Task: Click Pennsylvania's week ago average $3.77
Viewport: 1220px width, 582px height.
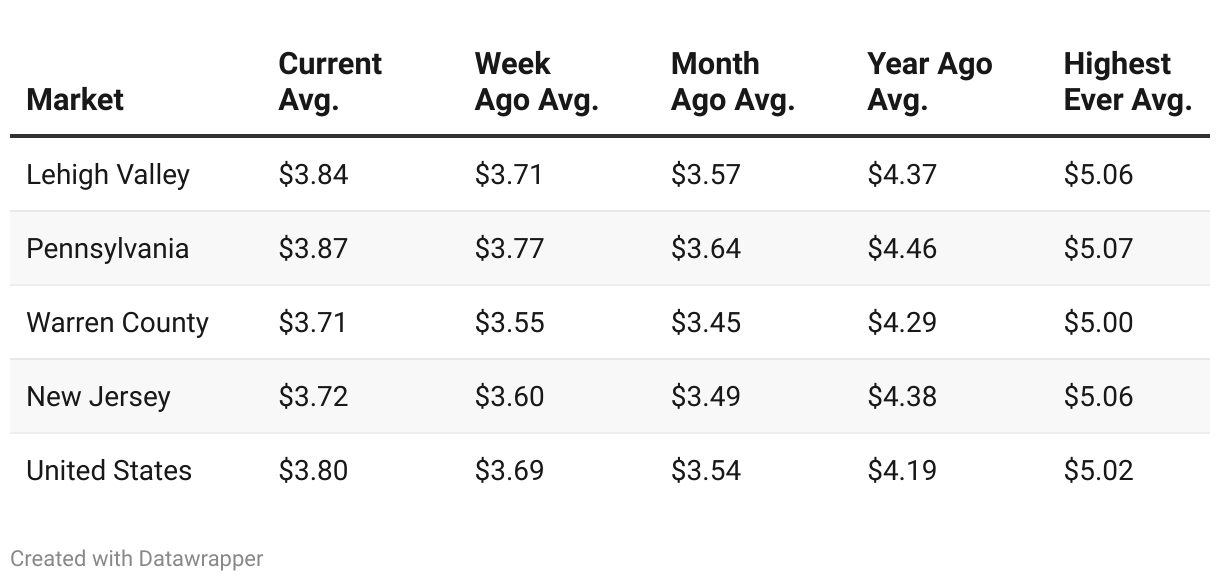Action: (509, 249)
